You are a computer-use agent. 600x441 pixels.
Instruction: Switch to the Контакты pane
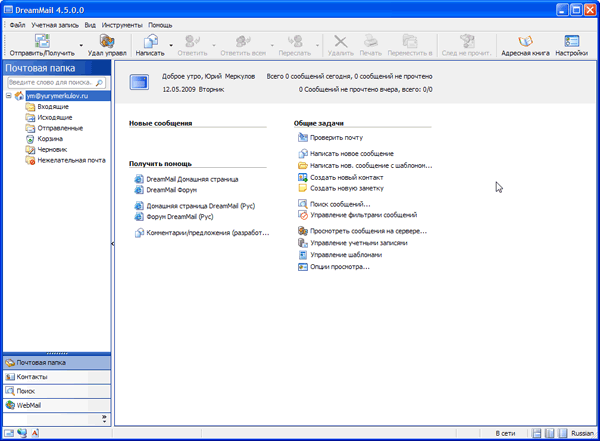[x=57, y=377]
